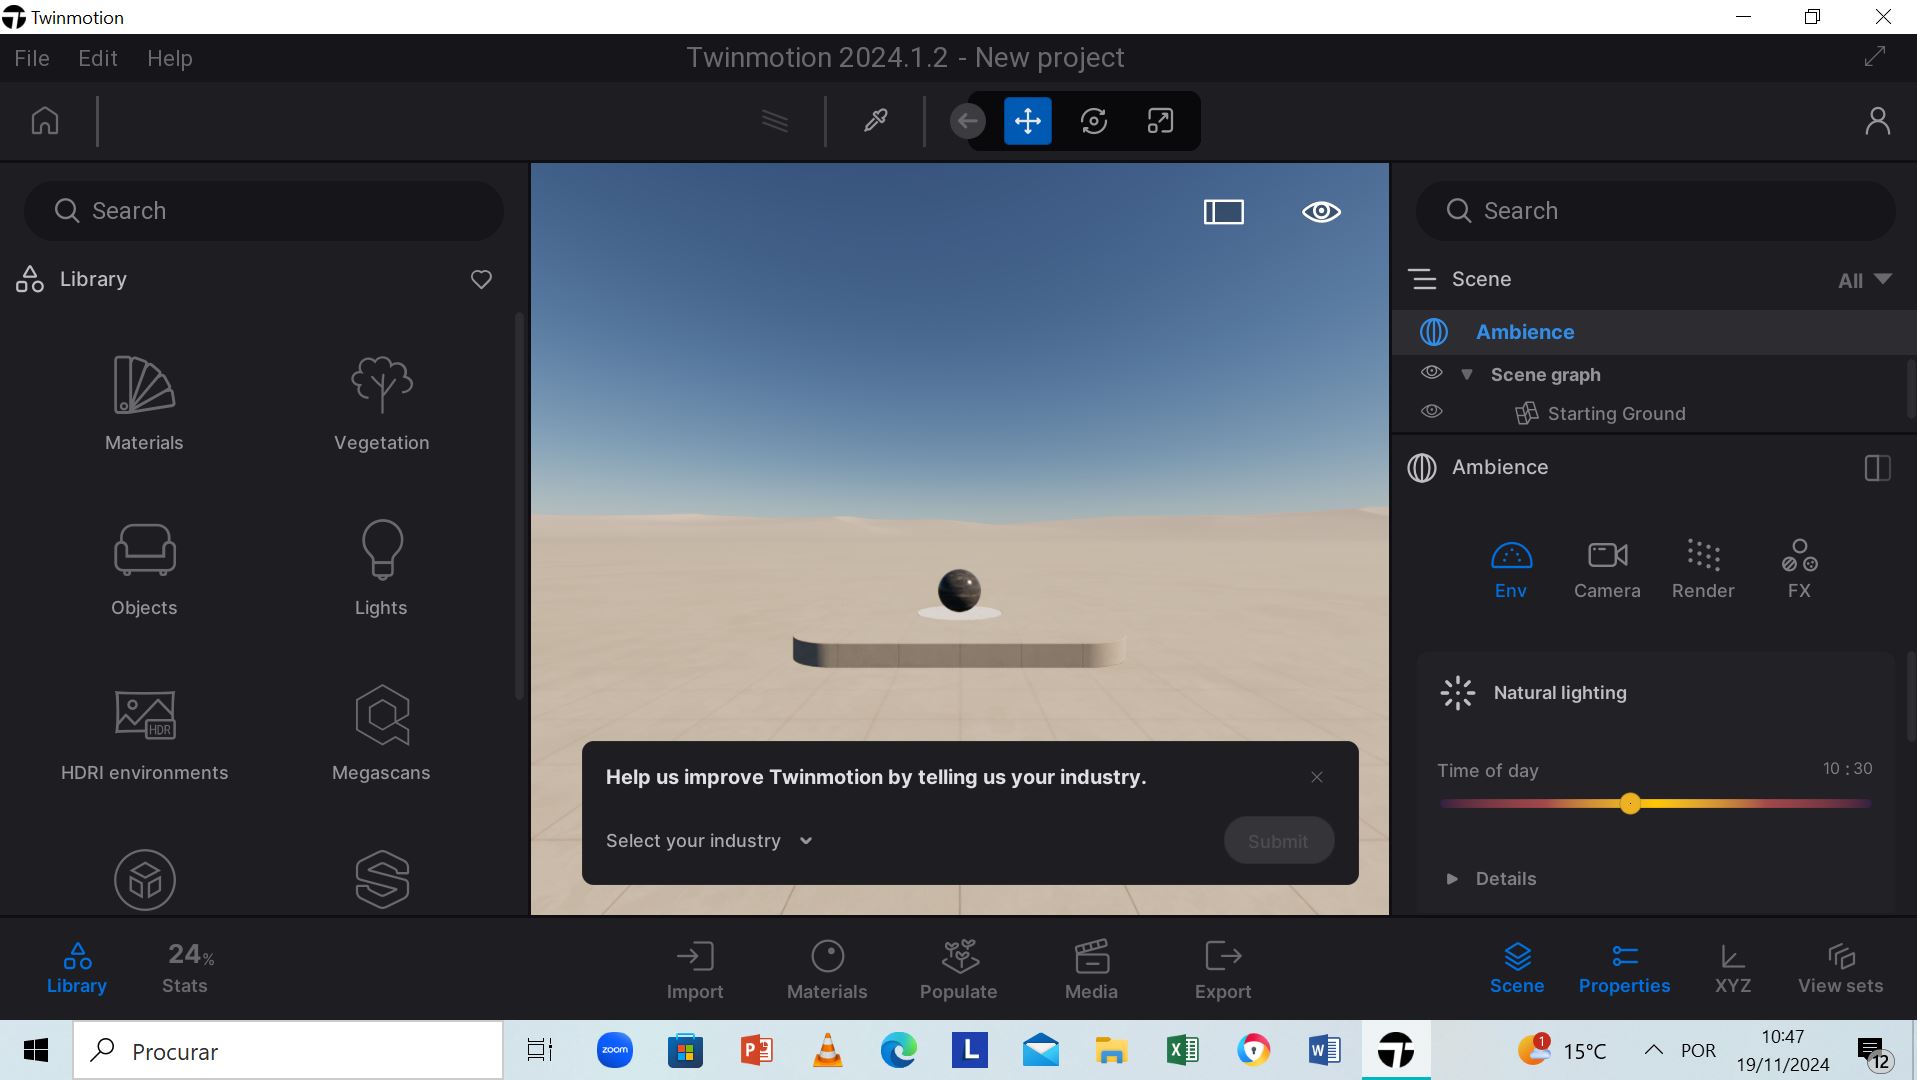1917x1080 pixels.
Task: Open Select your industry dropdown
Action: click(709, 841)
